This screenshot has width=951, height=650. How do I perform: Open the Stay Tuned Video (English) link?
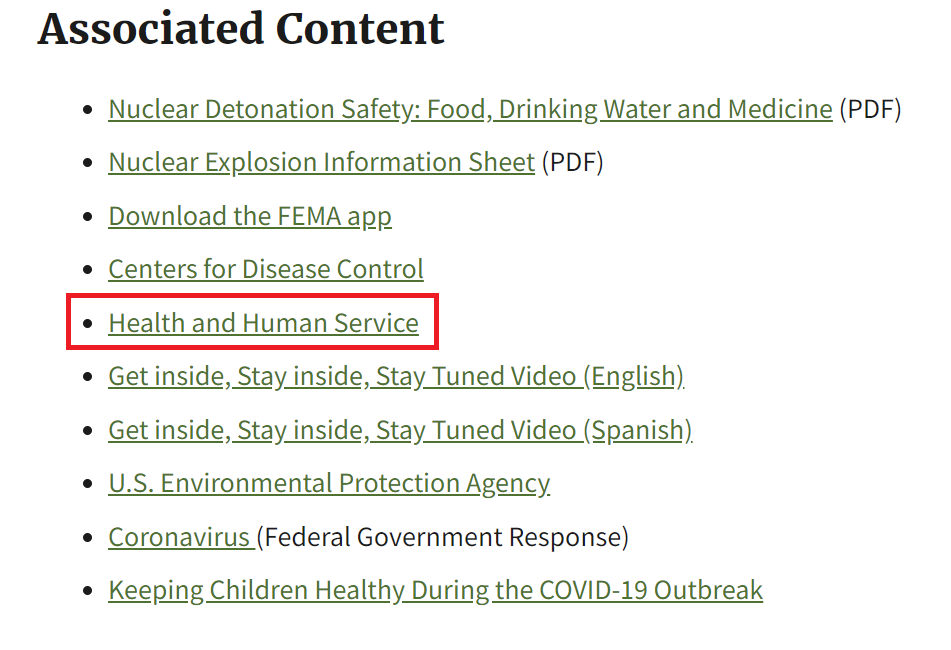[x=396, y=377]
